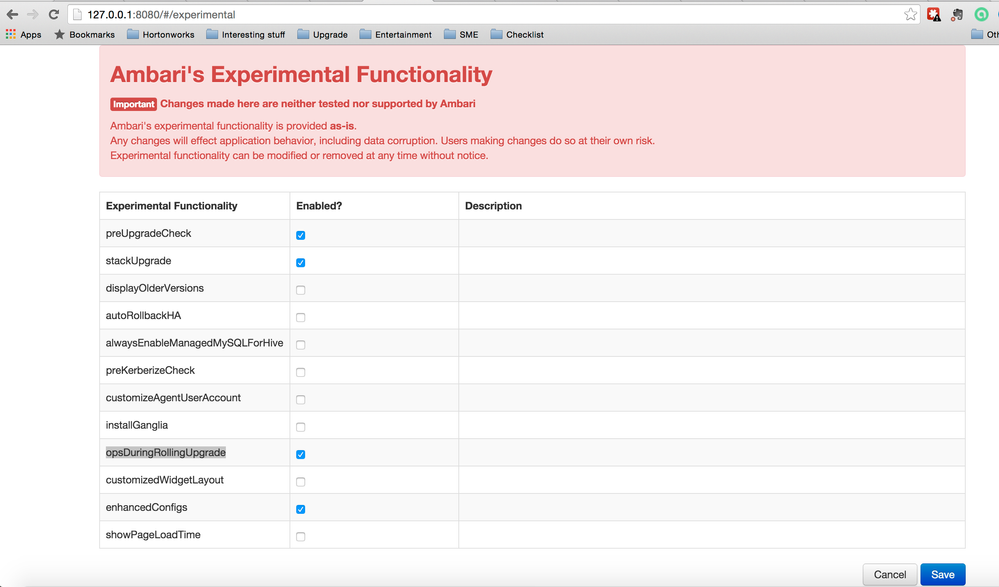Click the green circular extension icon
Viewport: 999px width, 587px height.
982,15
